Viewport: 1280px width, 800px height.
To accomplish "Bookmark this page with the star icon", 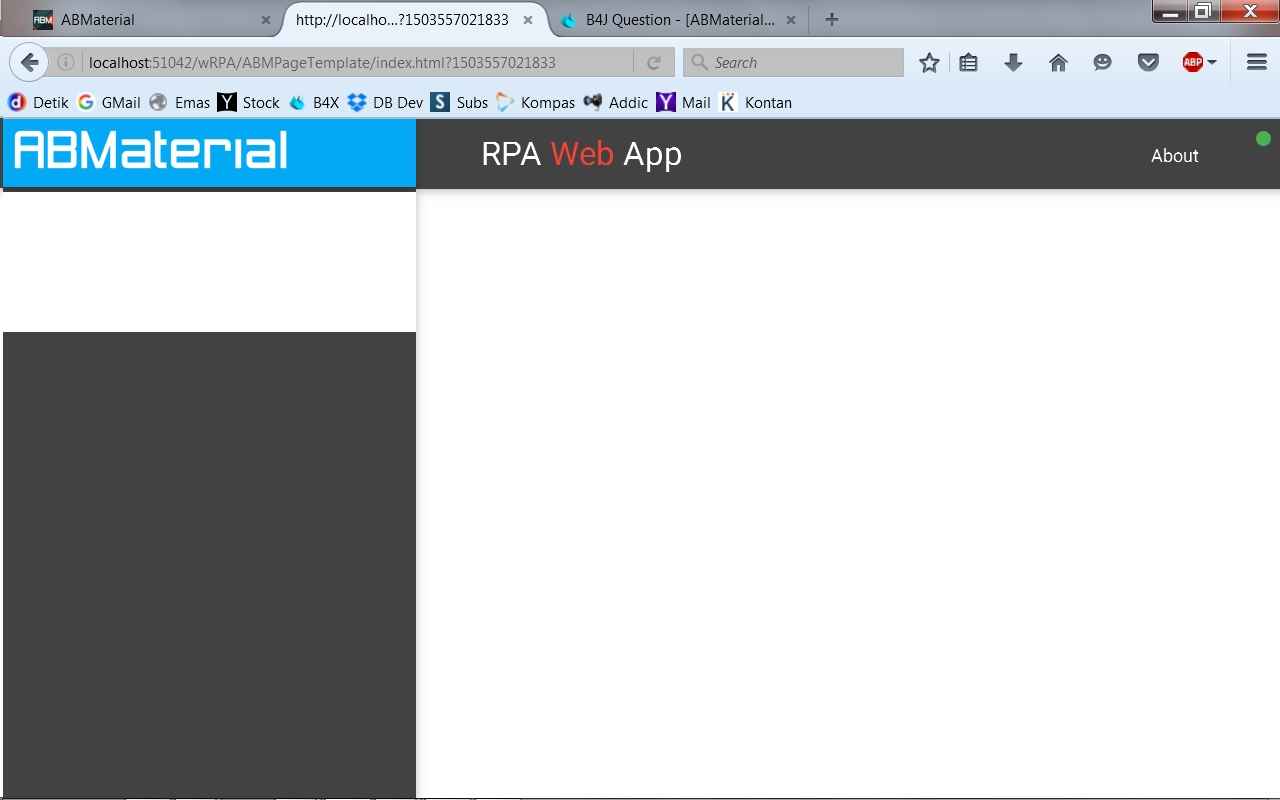I will (x=929, y=62).
